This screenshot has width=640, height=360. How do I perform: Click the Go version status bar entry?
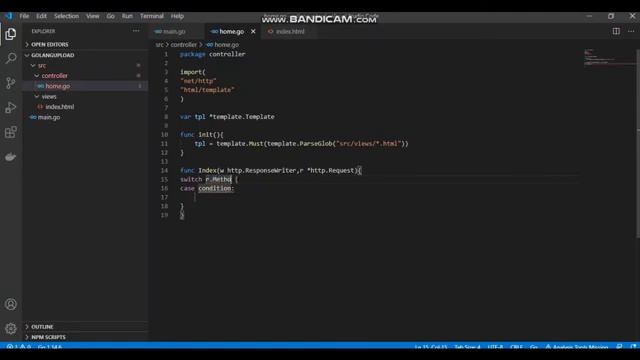pos(49,347)
